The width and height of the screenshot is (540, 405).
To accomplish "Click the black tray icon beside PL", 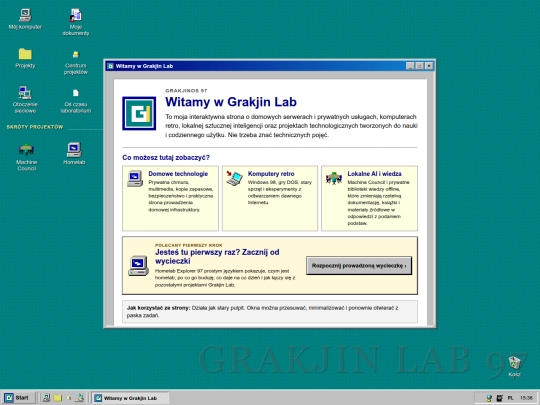I will coord(500,398).
